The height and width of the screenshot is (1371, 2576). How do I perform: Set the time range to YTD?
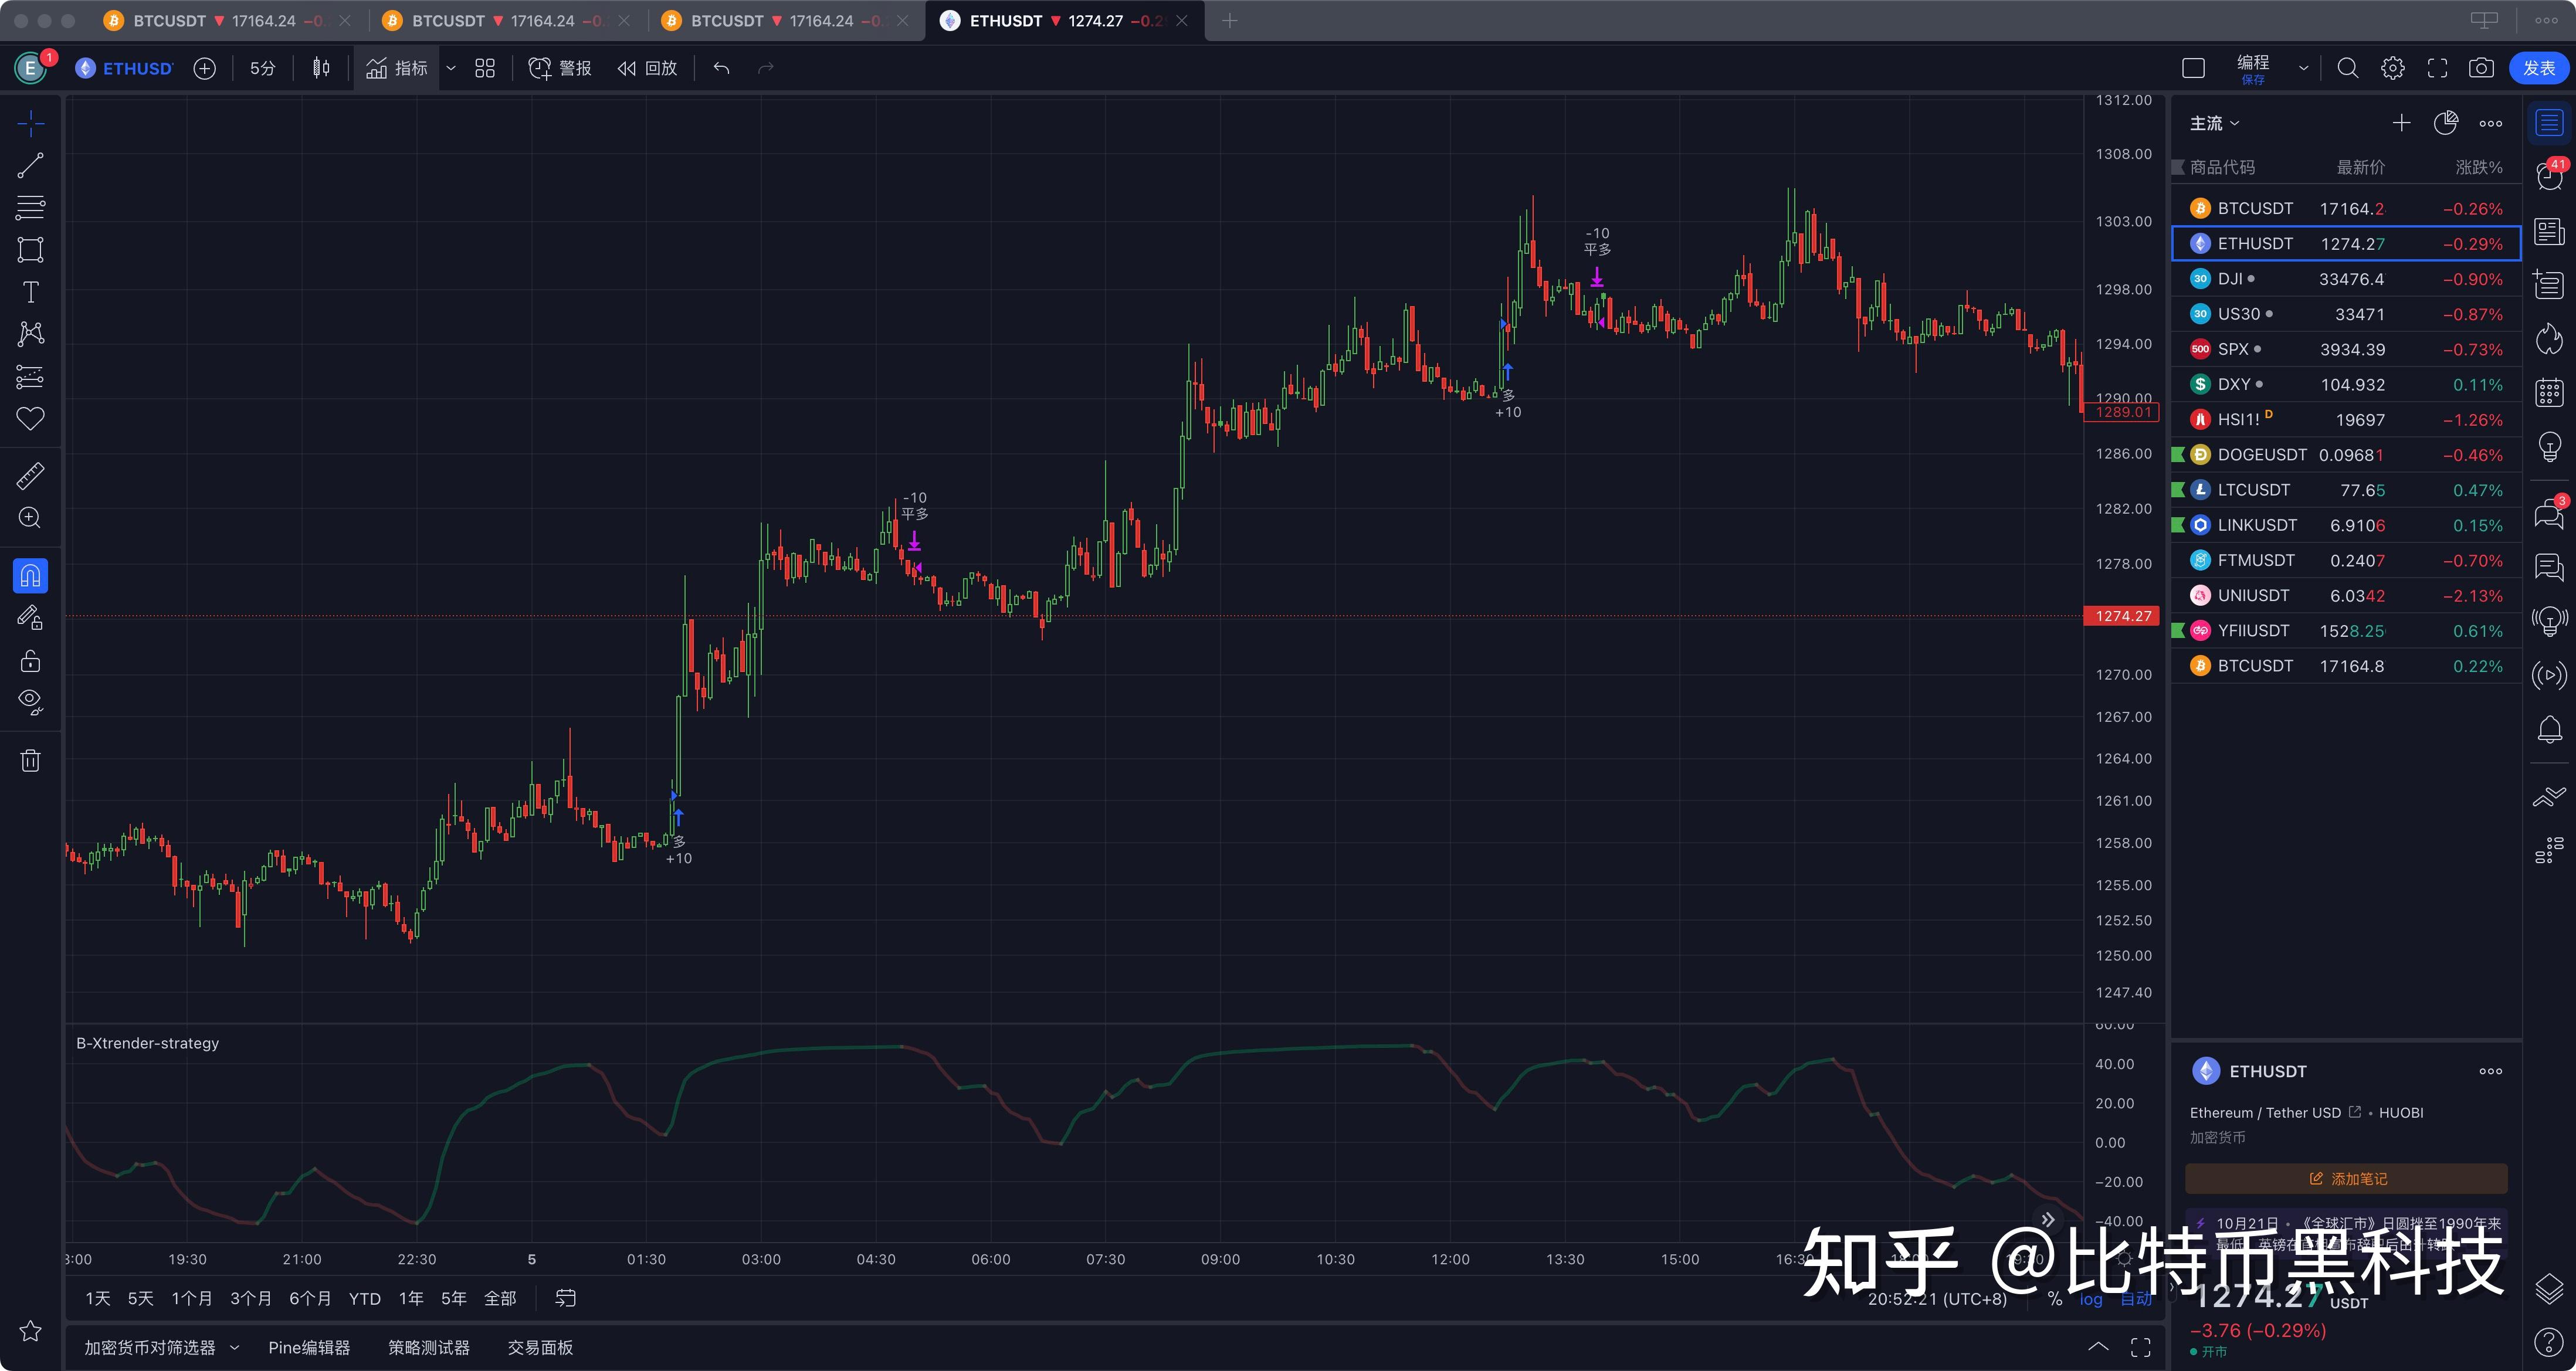(365, 1298)
